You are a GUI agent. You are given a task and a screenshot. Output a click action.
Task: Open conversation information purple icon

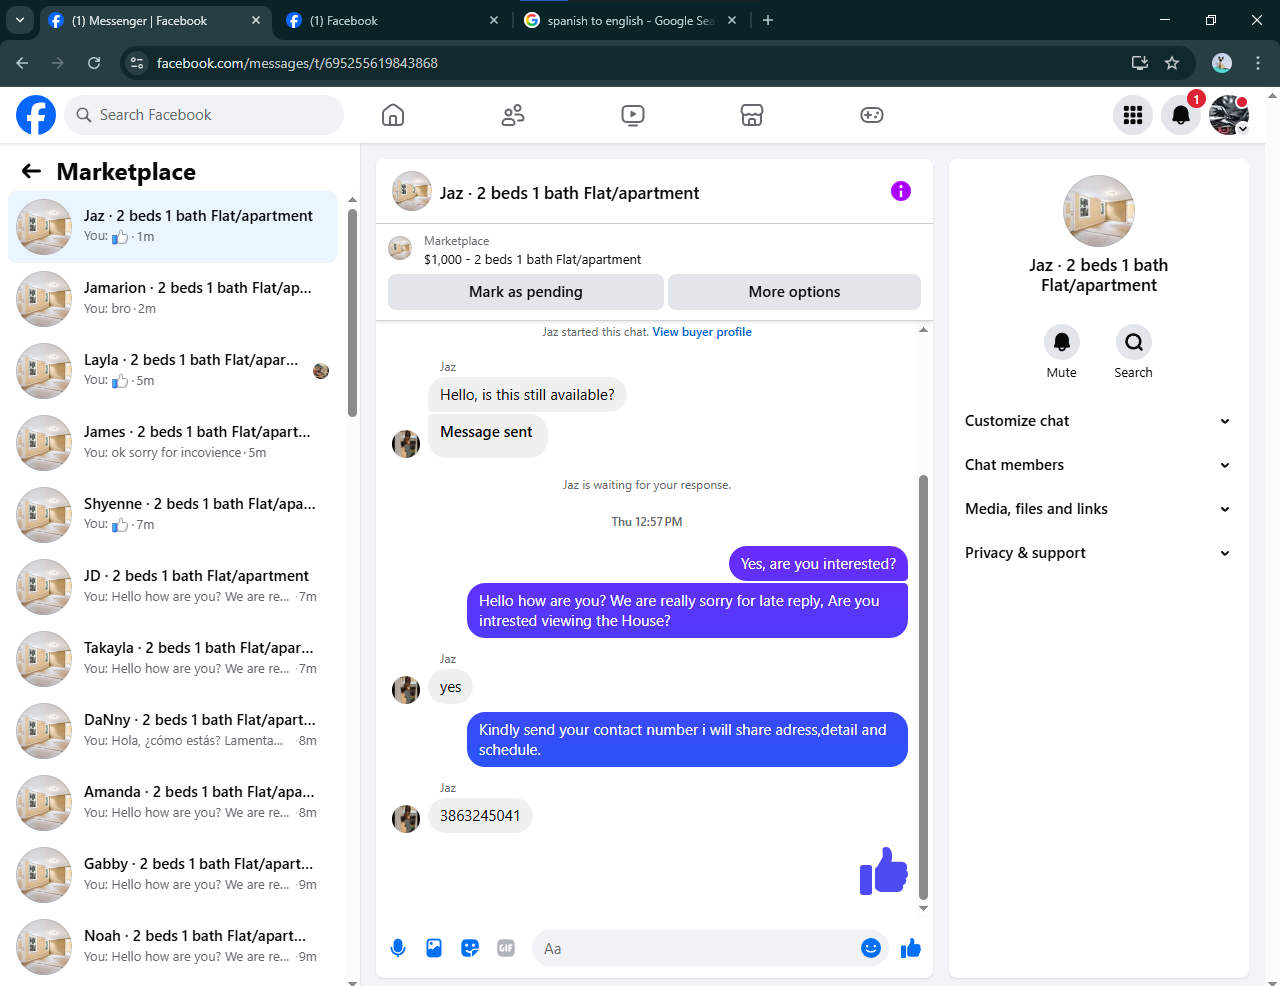tap(901, 191)
